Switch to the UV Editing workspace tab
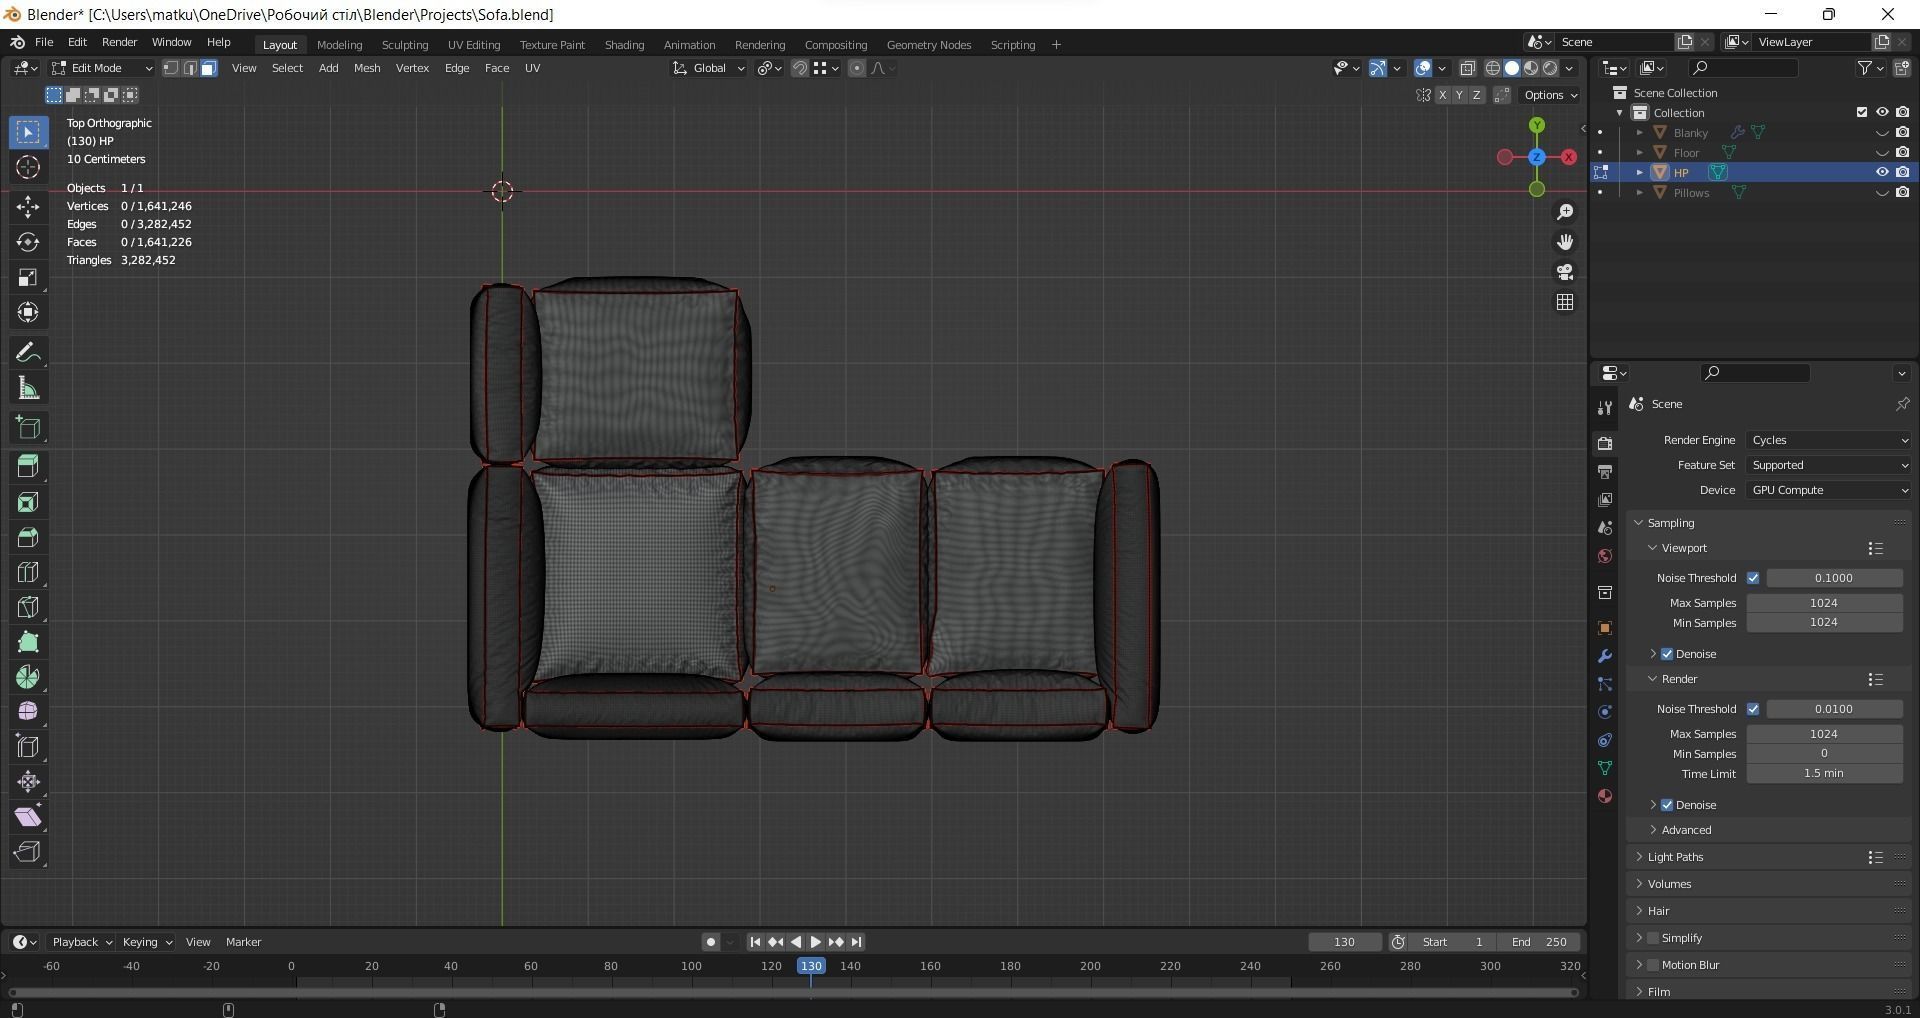This screenshot has width=1920, height=1018. 474,44
